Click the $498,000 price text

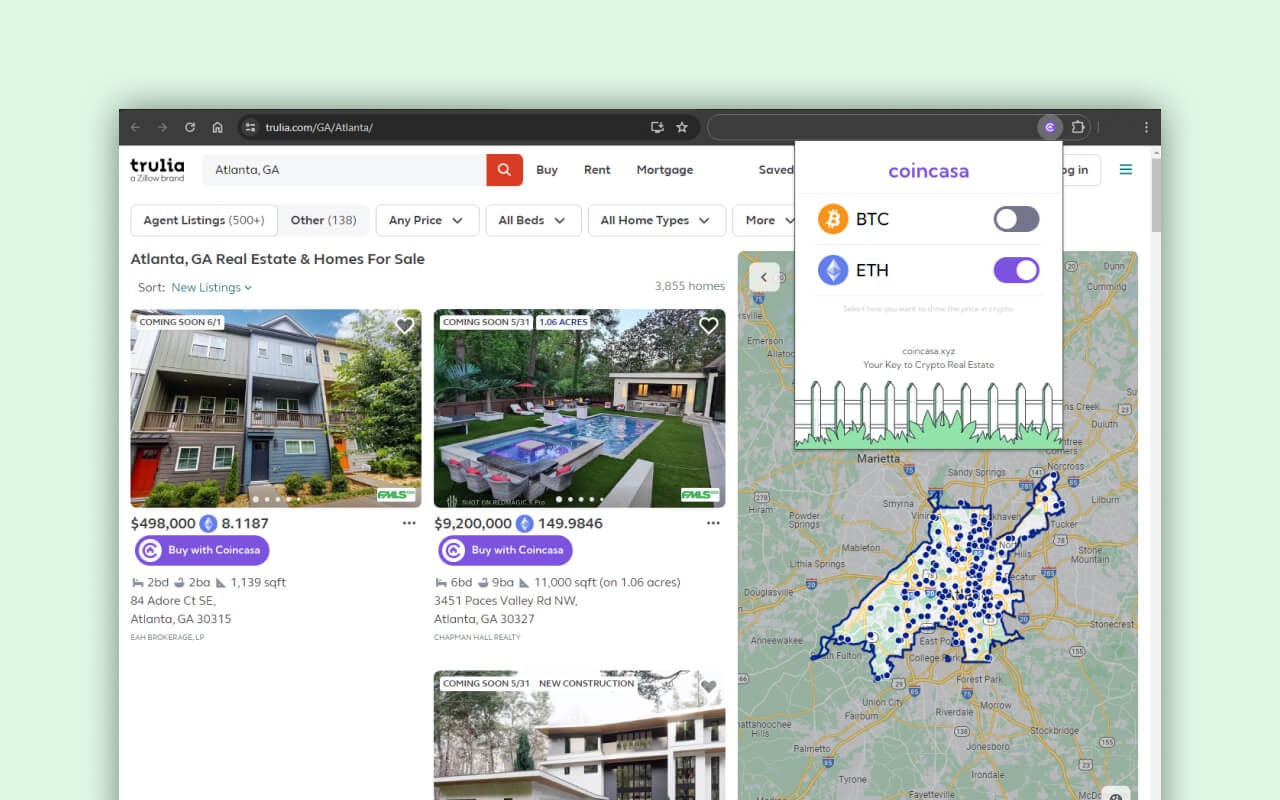pos(163,523)
